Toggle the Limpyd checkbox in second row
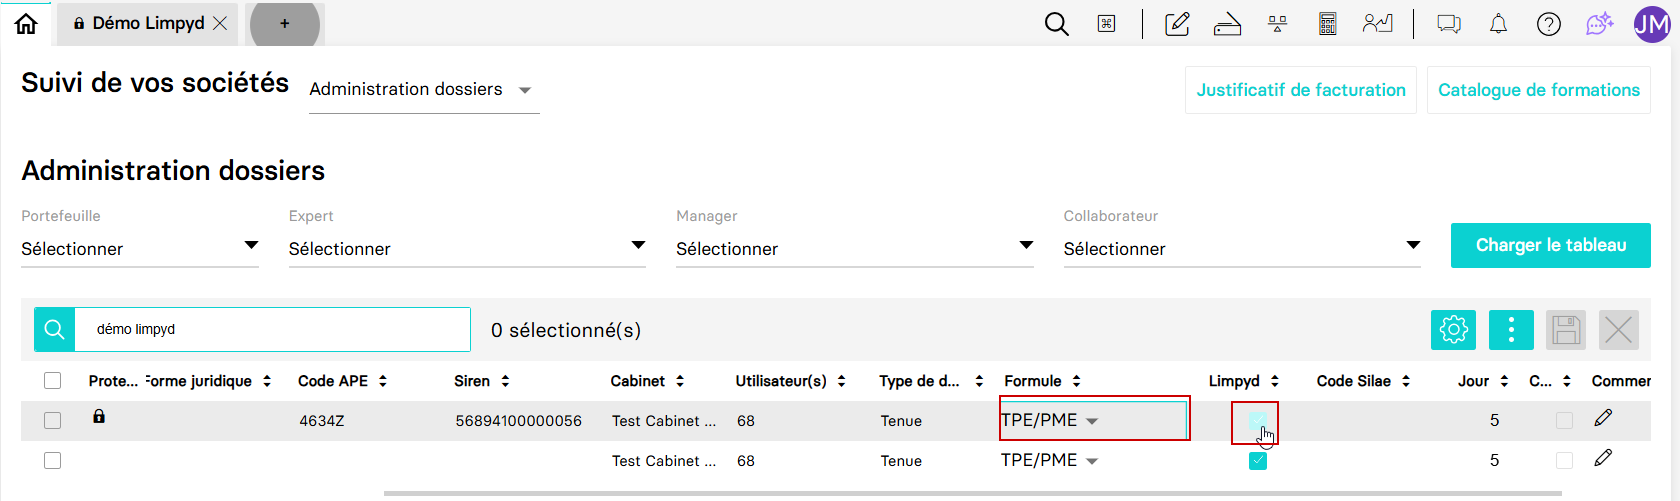 [1258, 461]
